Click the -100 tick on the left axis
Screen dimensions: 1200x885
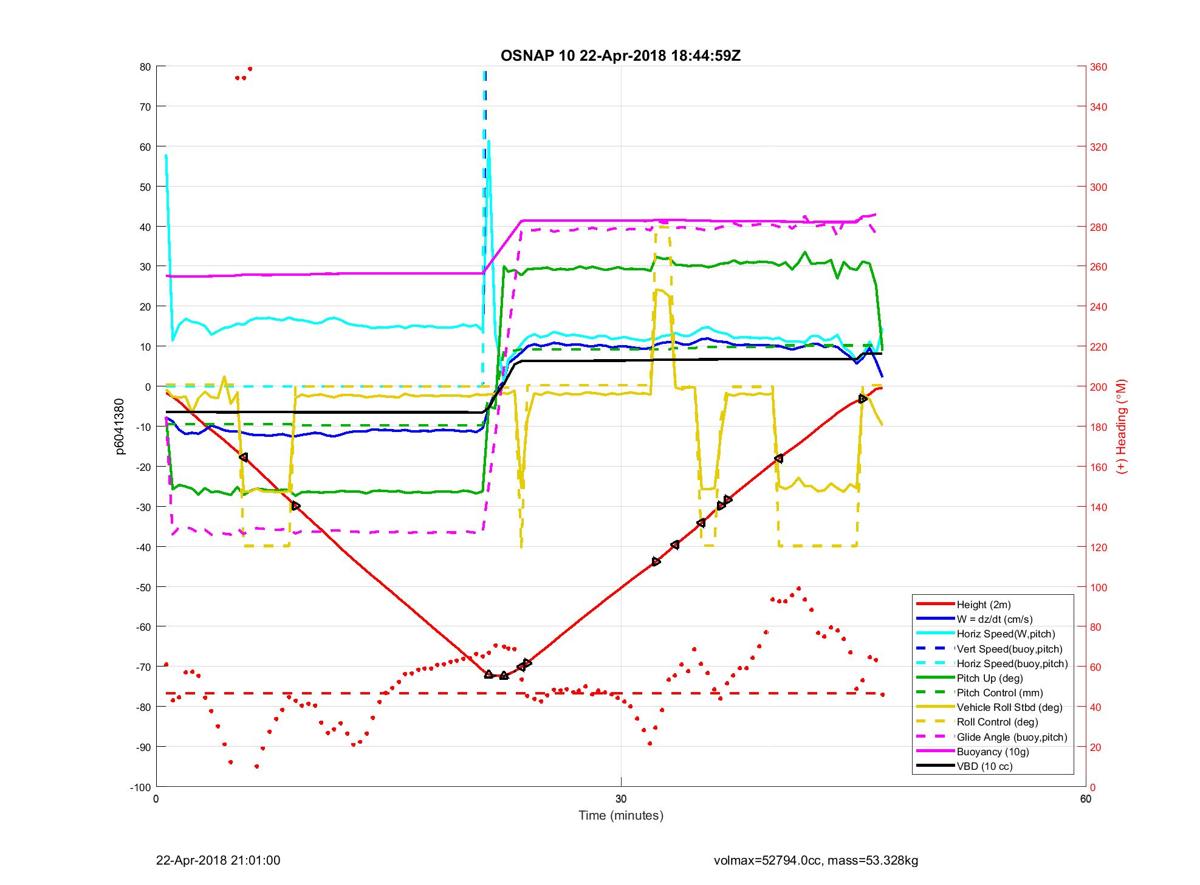[x=140, y=787]
